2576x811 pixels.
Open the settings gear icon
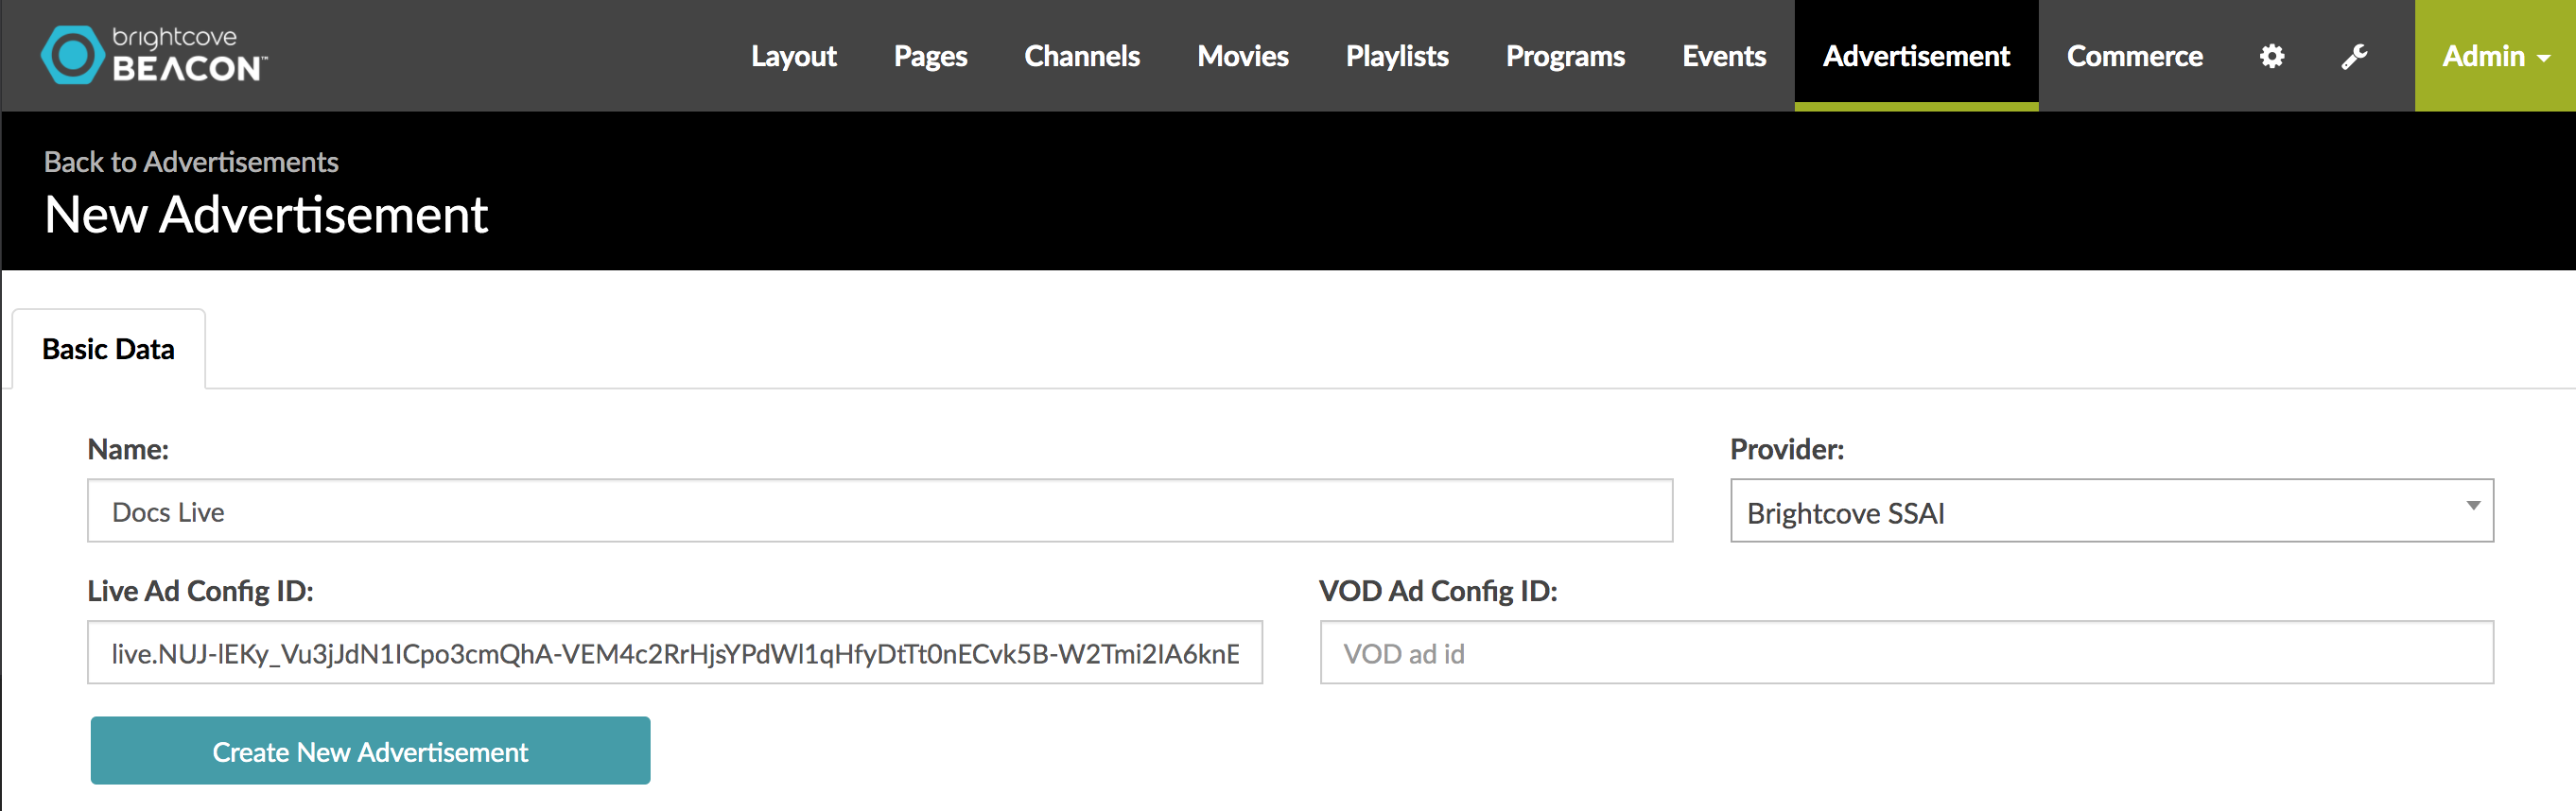(2272, 56)
